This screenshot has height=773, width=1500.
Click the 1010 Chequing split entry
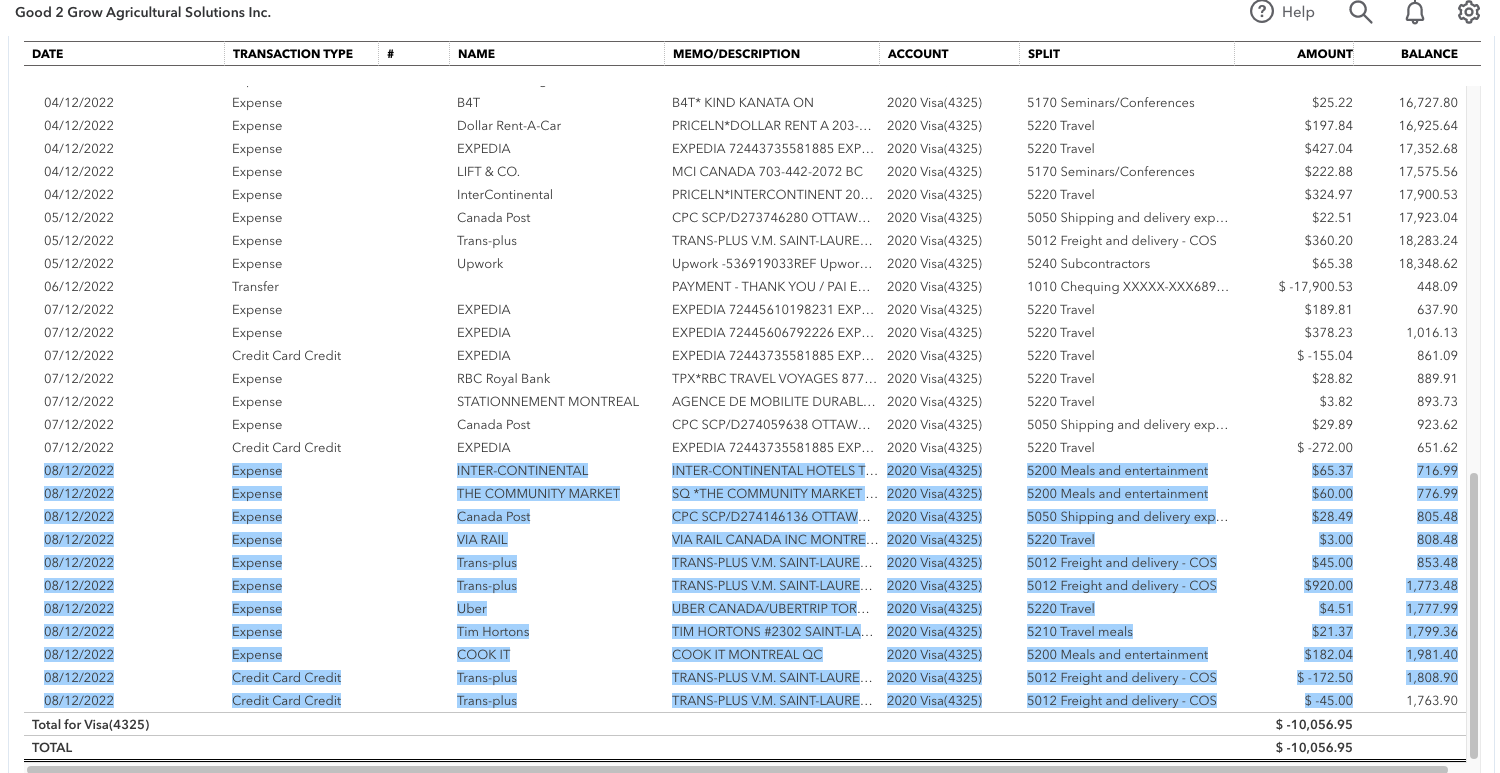pyautogui.click(x=1128, y=287)
